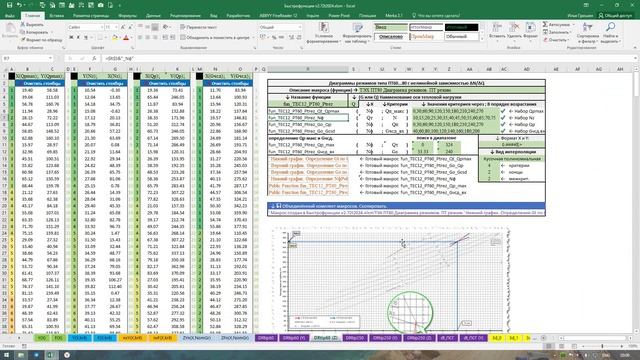Click Очистить столбцы button in columns F-G
Image resolution: width=640 pixels, height=360 pixels.
(x=102, y=83)
